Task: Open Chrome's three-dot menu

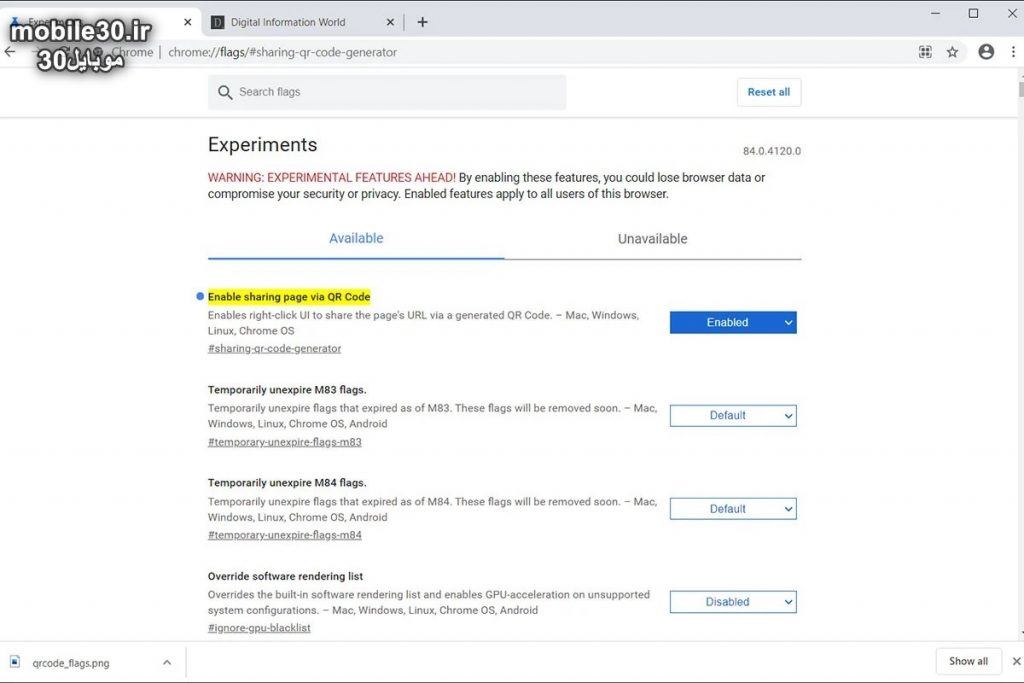Action: 1012,52
